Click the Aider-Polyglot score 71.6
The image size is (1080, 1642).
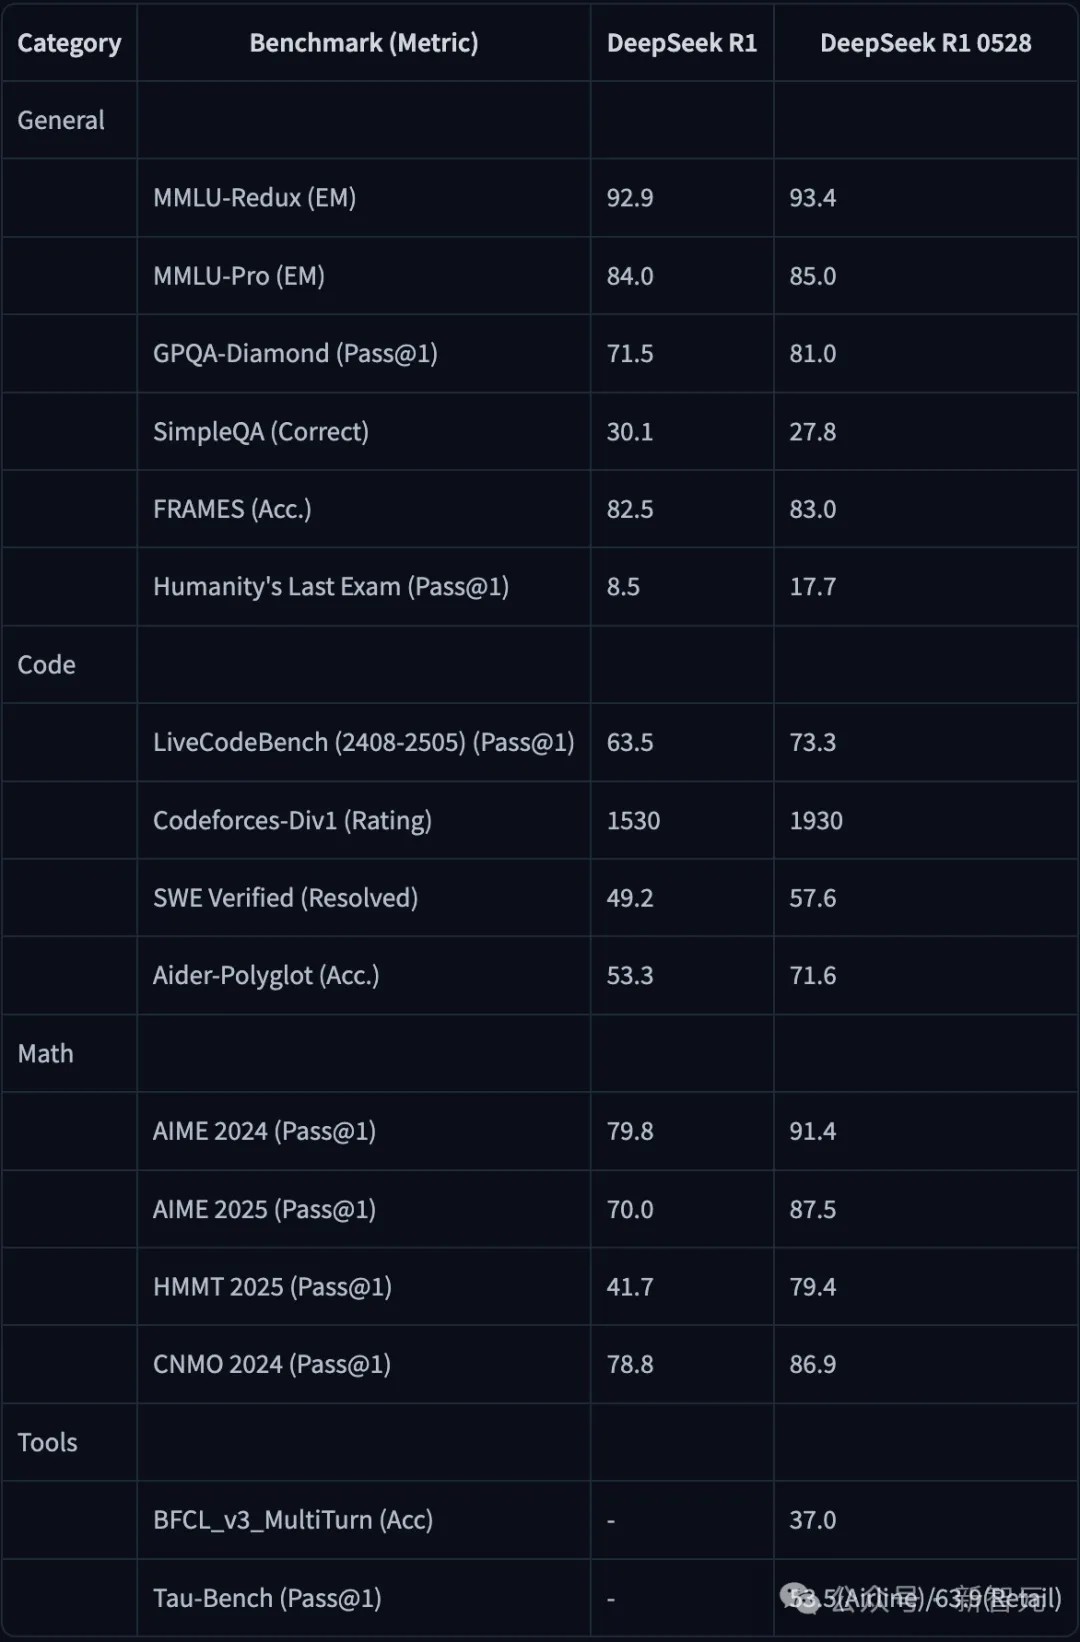coord(812,976)
